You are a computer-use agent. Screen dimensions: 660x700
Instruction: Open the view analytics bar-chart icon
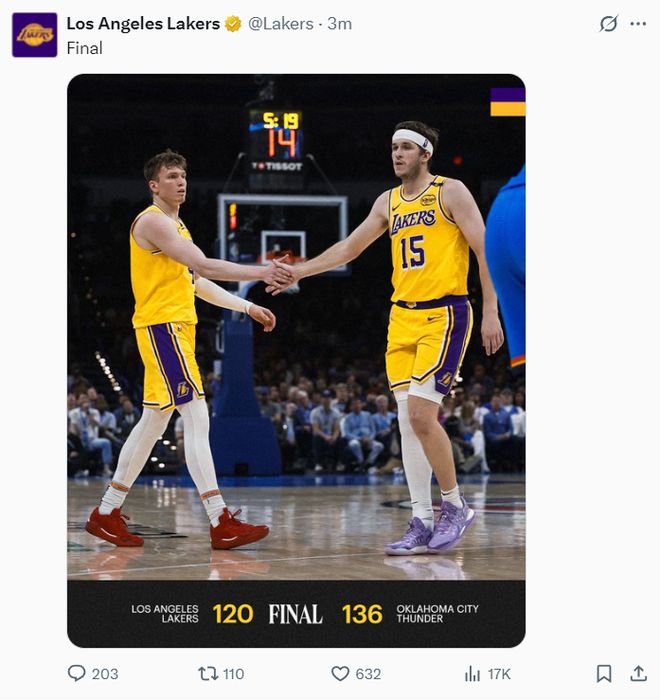point(472,674)
